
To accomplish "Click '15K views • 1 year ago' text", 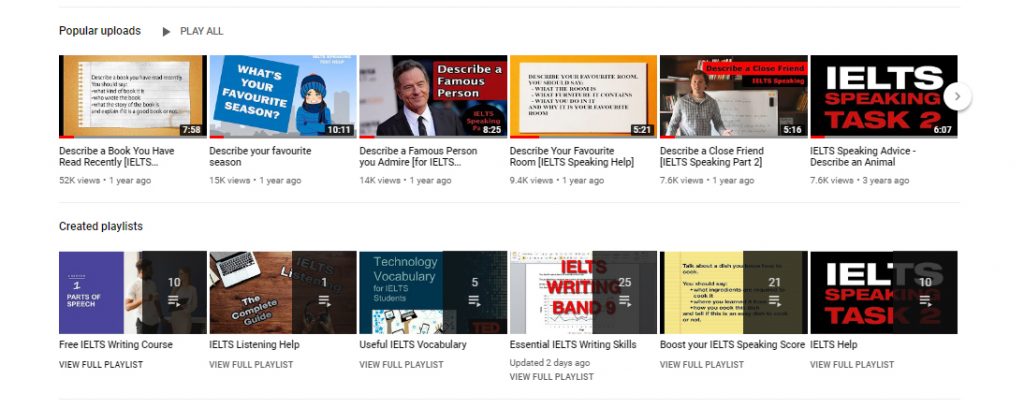I will (255, 181).
